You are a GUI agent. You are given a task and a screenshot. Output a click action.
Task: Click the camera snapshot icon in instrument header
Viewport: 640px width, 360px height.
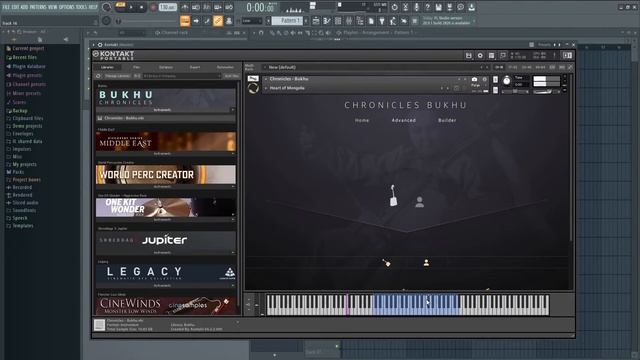474,79
